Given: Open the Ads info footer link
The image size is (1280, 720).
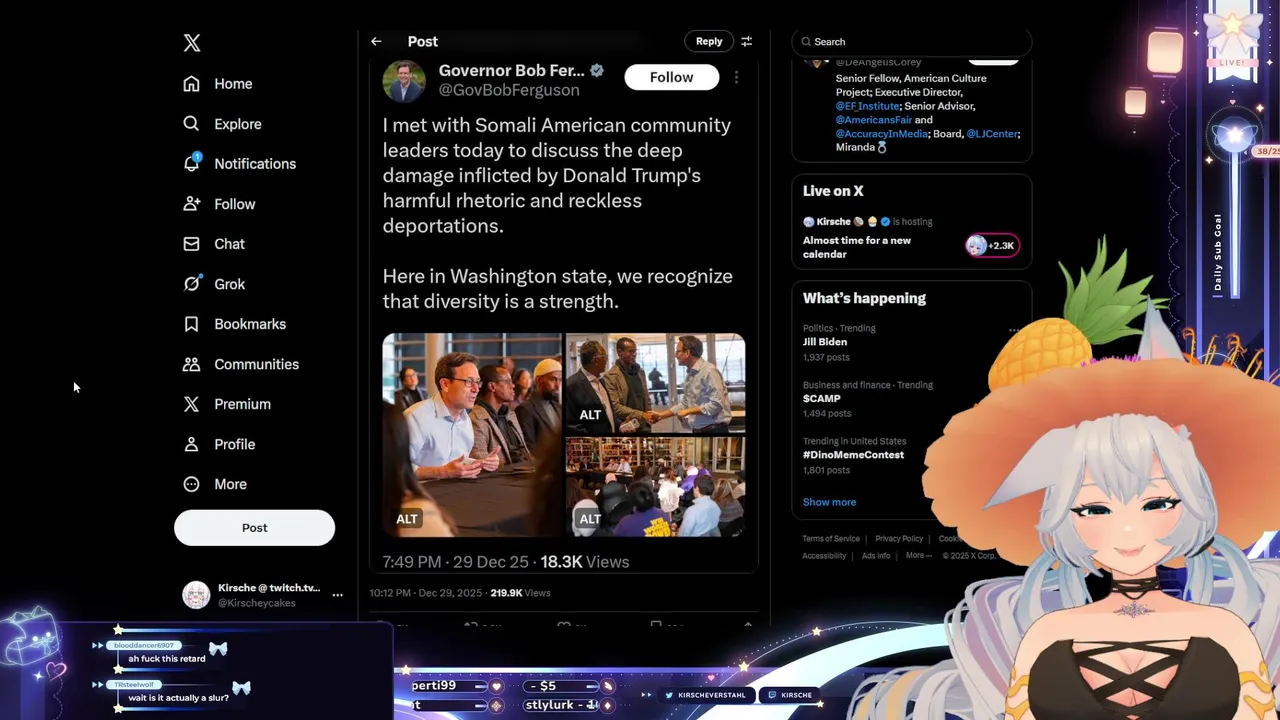Looking at the screenshot, I should [876, 556].
